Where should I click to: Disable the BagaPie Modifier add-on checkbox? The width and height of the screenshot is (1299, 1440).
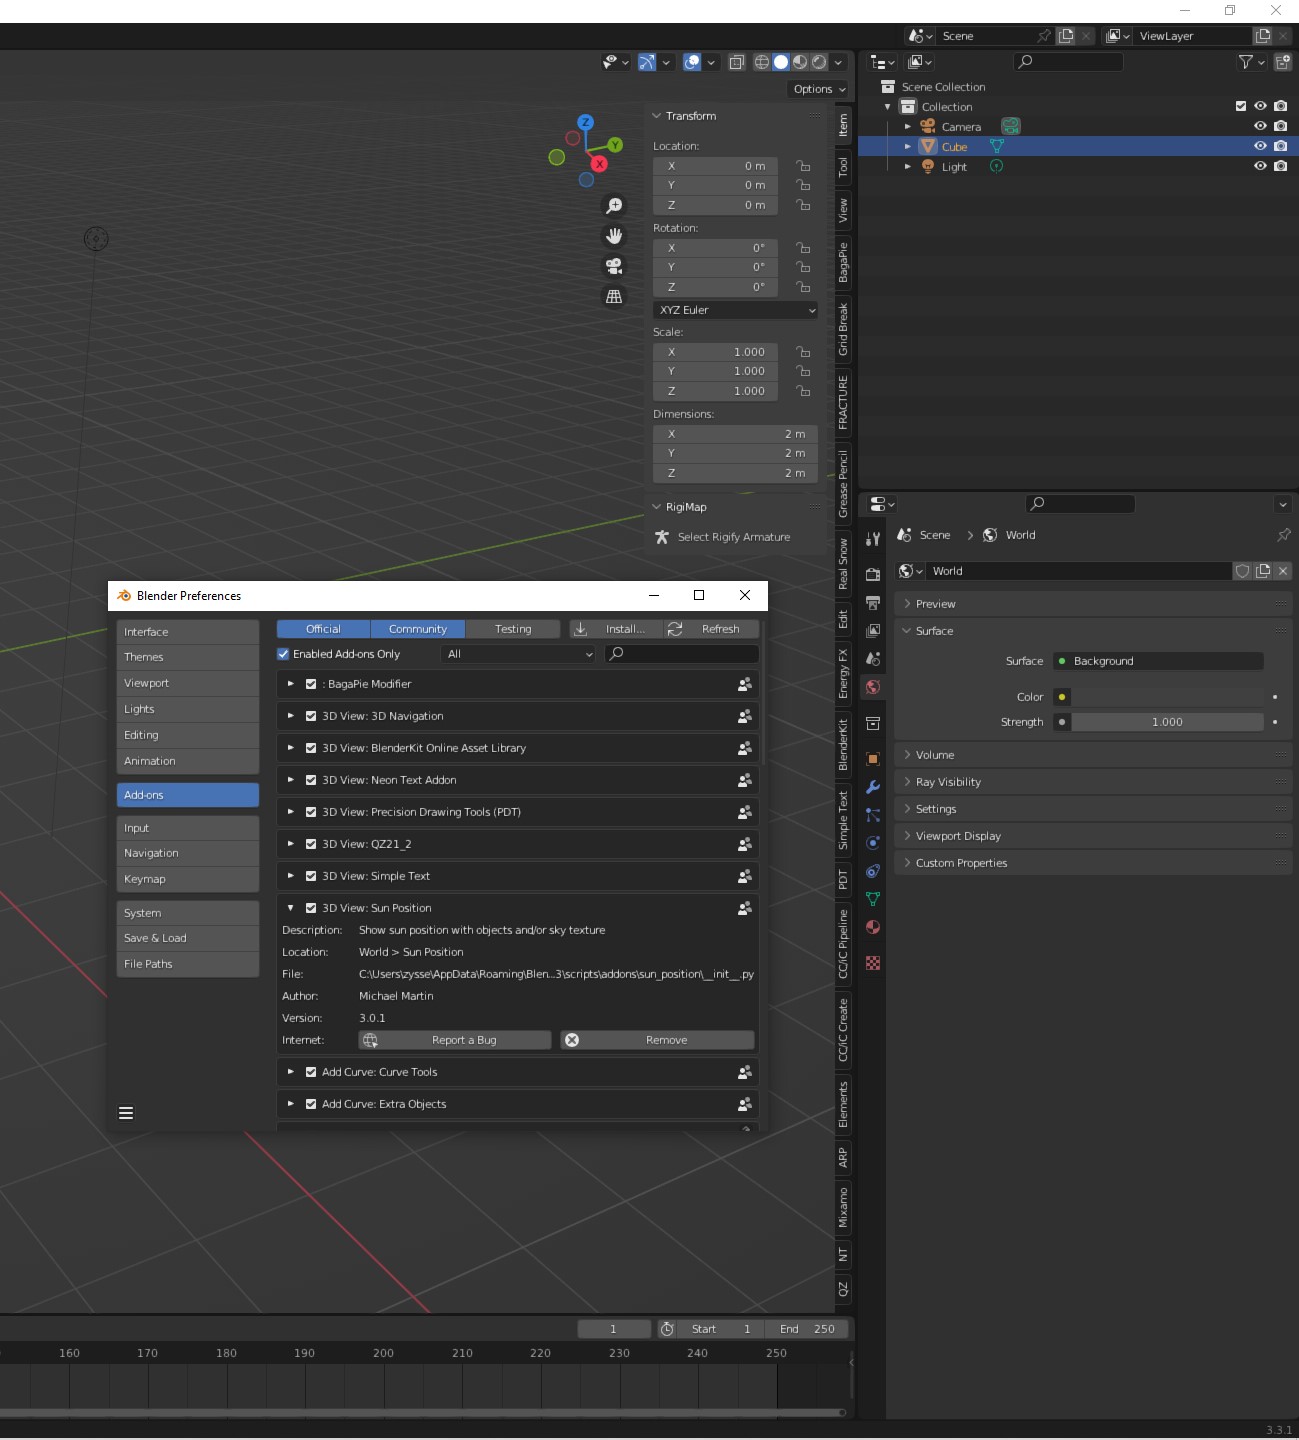click(x=311, y=684)
